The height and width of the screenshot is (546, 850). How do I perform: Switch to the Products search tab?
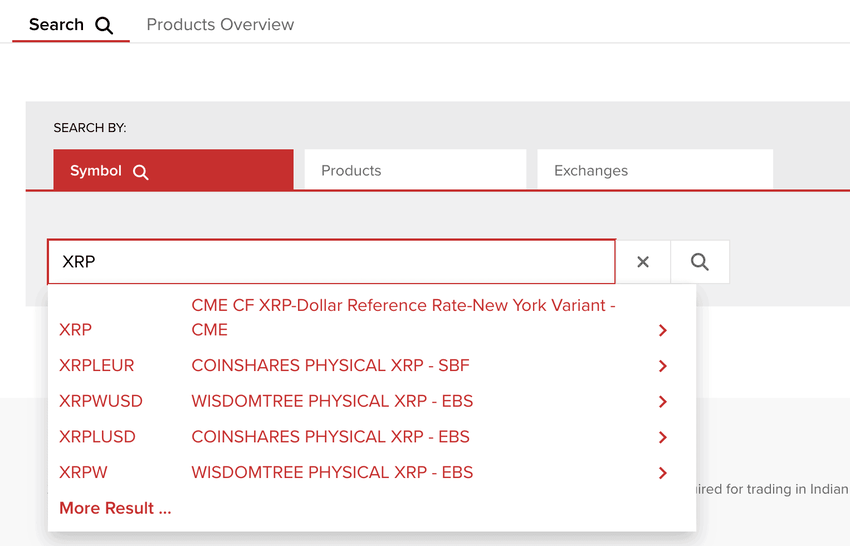pyautogui.click(x=415, y=171)
